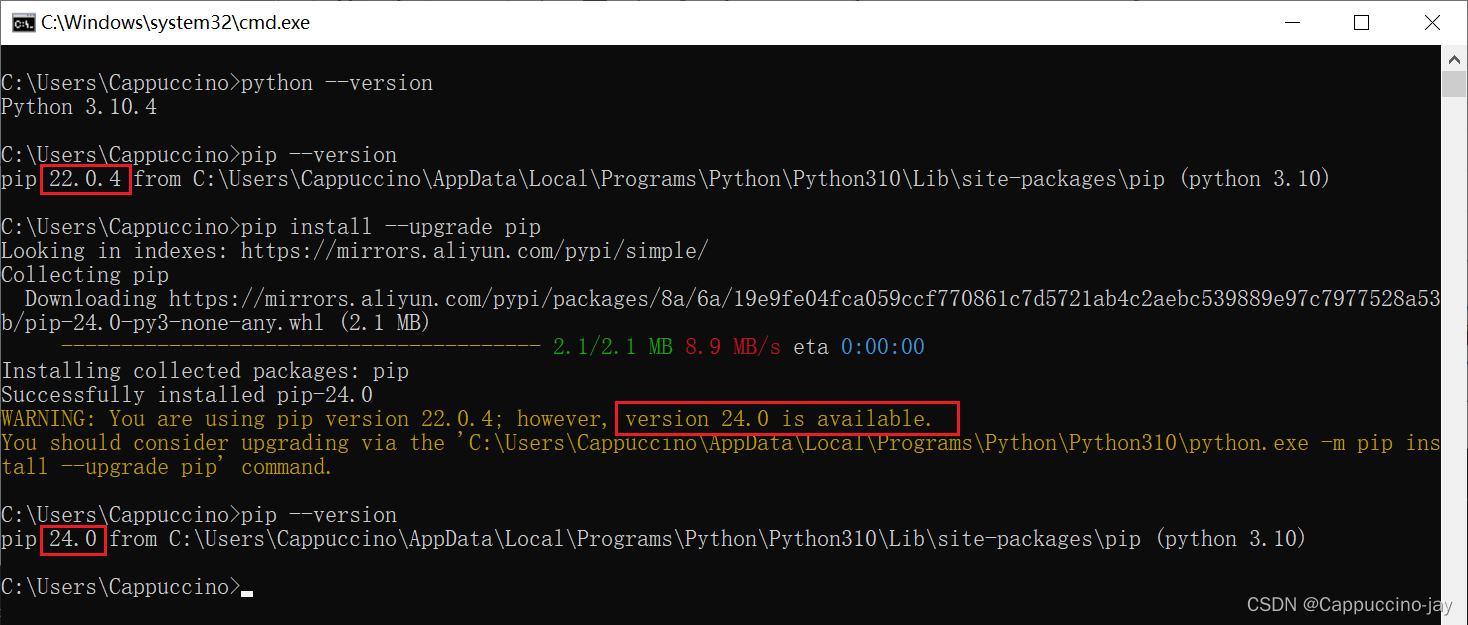Viewport: 1468px width, 625px height.
Task: Click '(python 3.10)' after 22.0.4 line
Action: pyautogui.click(x=1254, y=179)
